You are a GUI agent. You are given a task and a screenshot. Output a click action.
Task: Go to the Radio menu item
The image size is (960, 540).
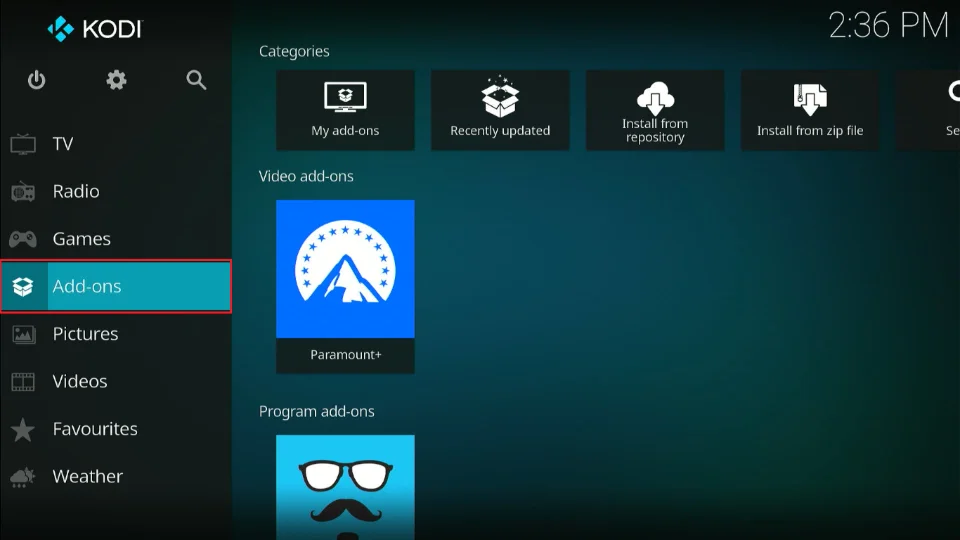pyautogui.click(x=76, y=191)
